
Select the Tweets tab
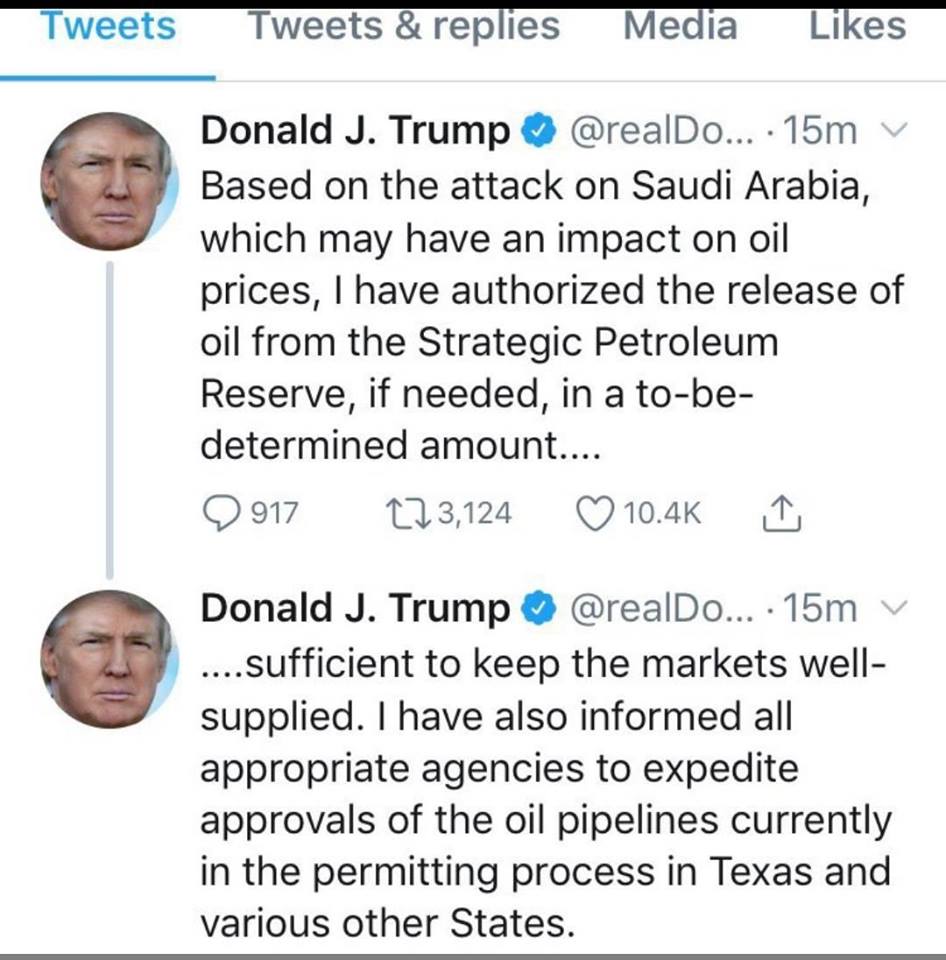click(x=108, y=27)
